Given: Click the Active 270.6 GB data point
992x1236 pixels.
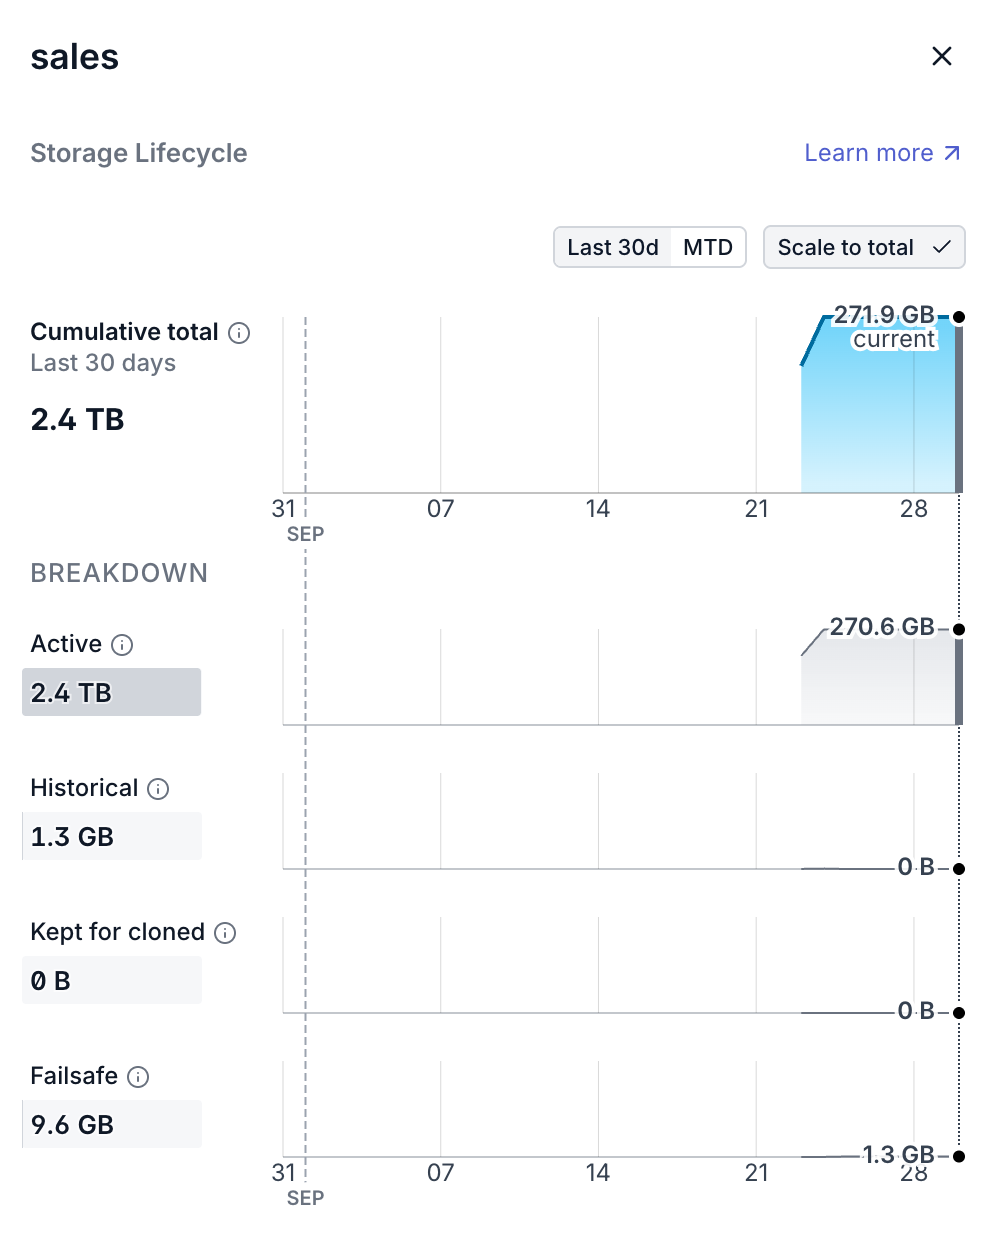Looking at the screenshot, I should click(x=959, y=629).
